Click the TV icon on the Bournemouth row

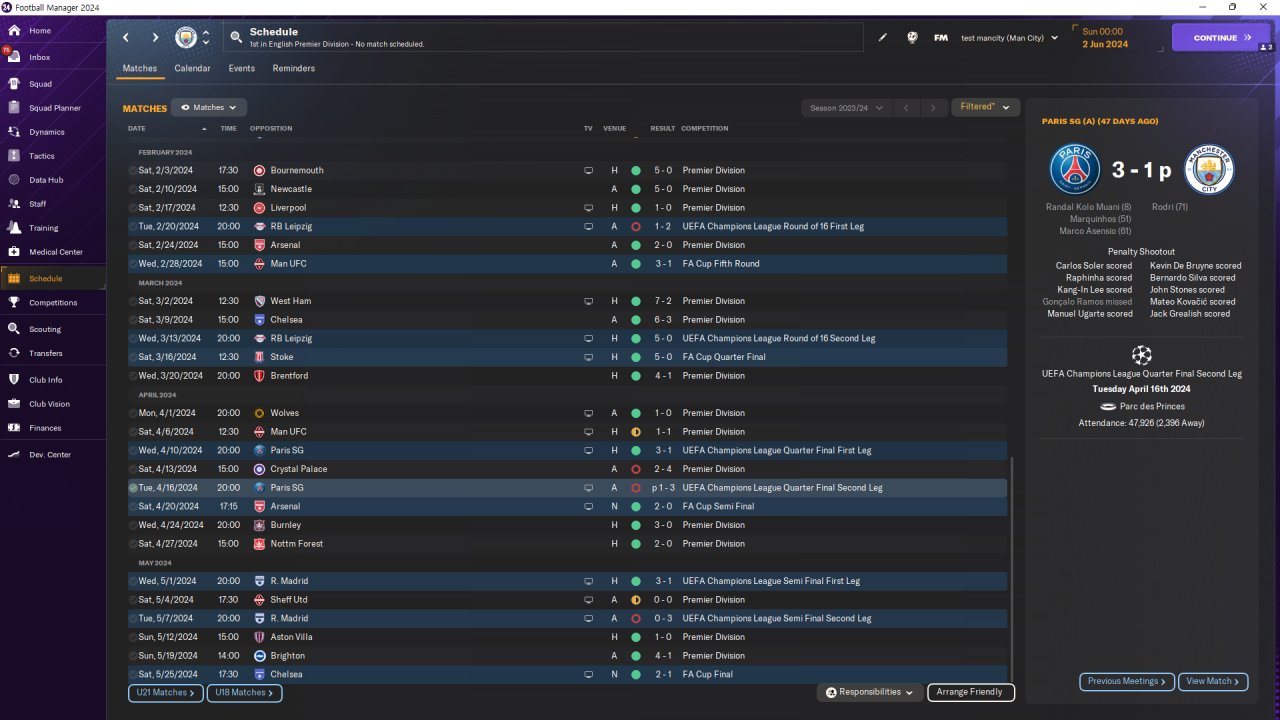click(589, 171)
